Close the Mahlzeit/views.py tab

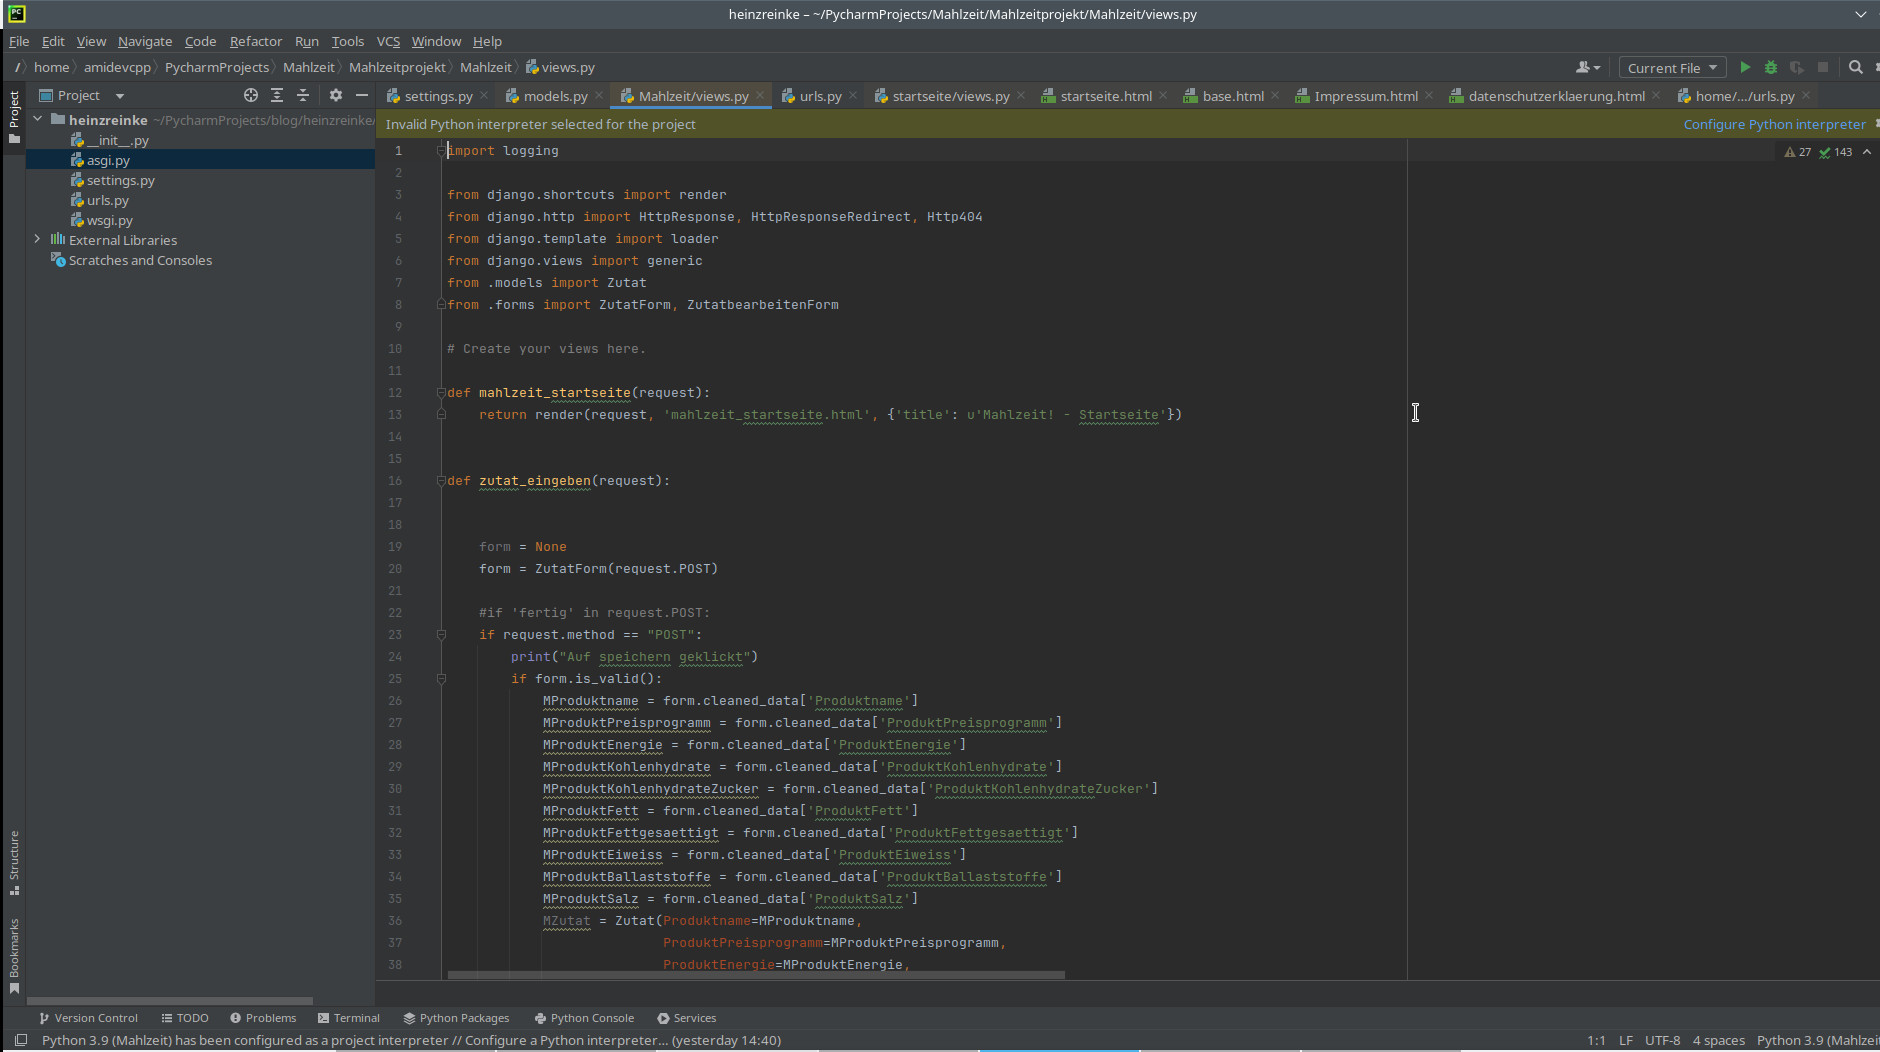click(x=760, y=96)
